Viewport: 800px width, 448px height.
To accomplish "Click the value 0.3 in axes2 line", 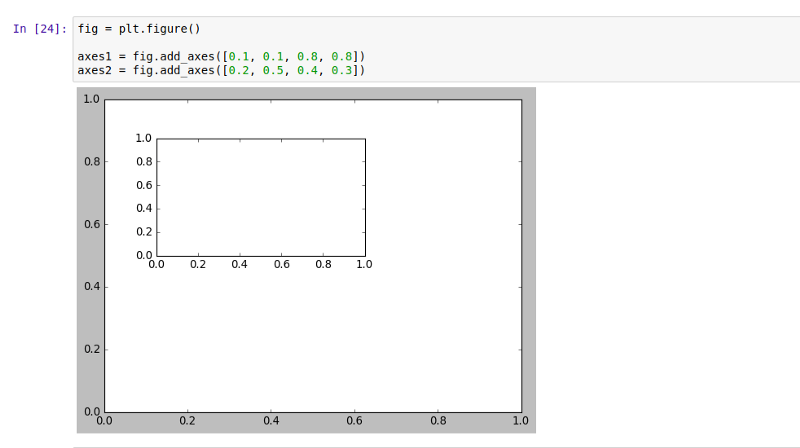I will coord(341,70).
